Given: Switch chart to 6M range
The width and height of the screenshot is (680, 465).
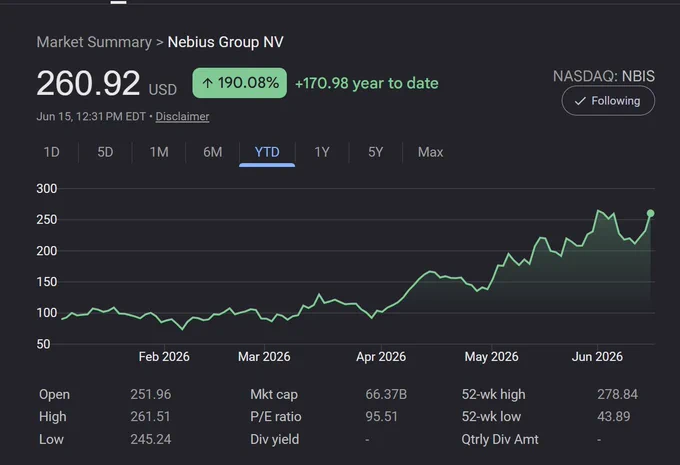Looking at the screenshot, I should 212,152.
